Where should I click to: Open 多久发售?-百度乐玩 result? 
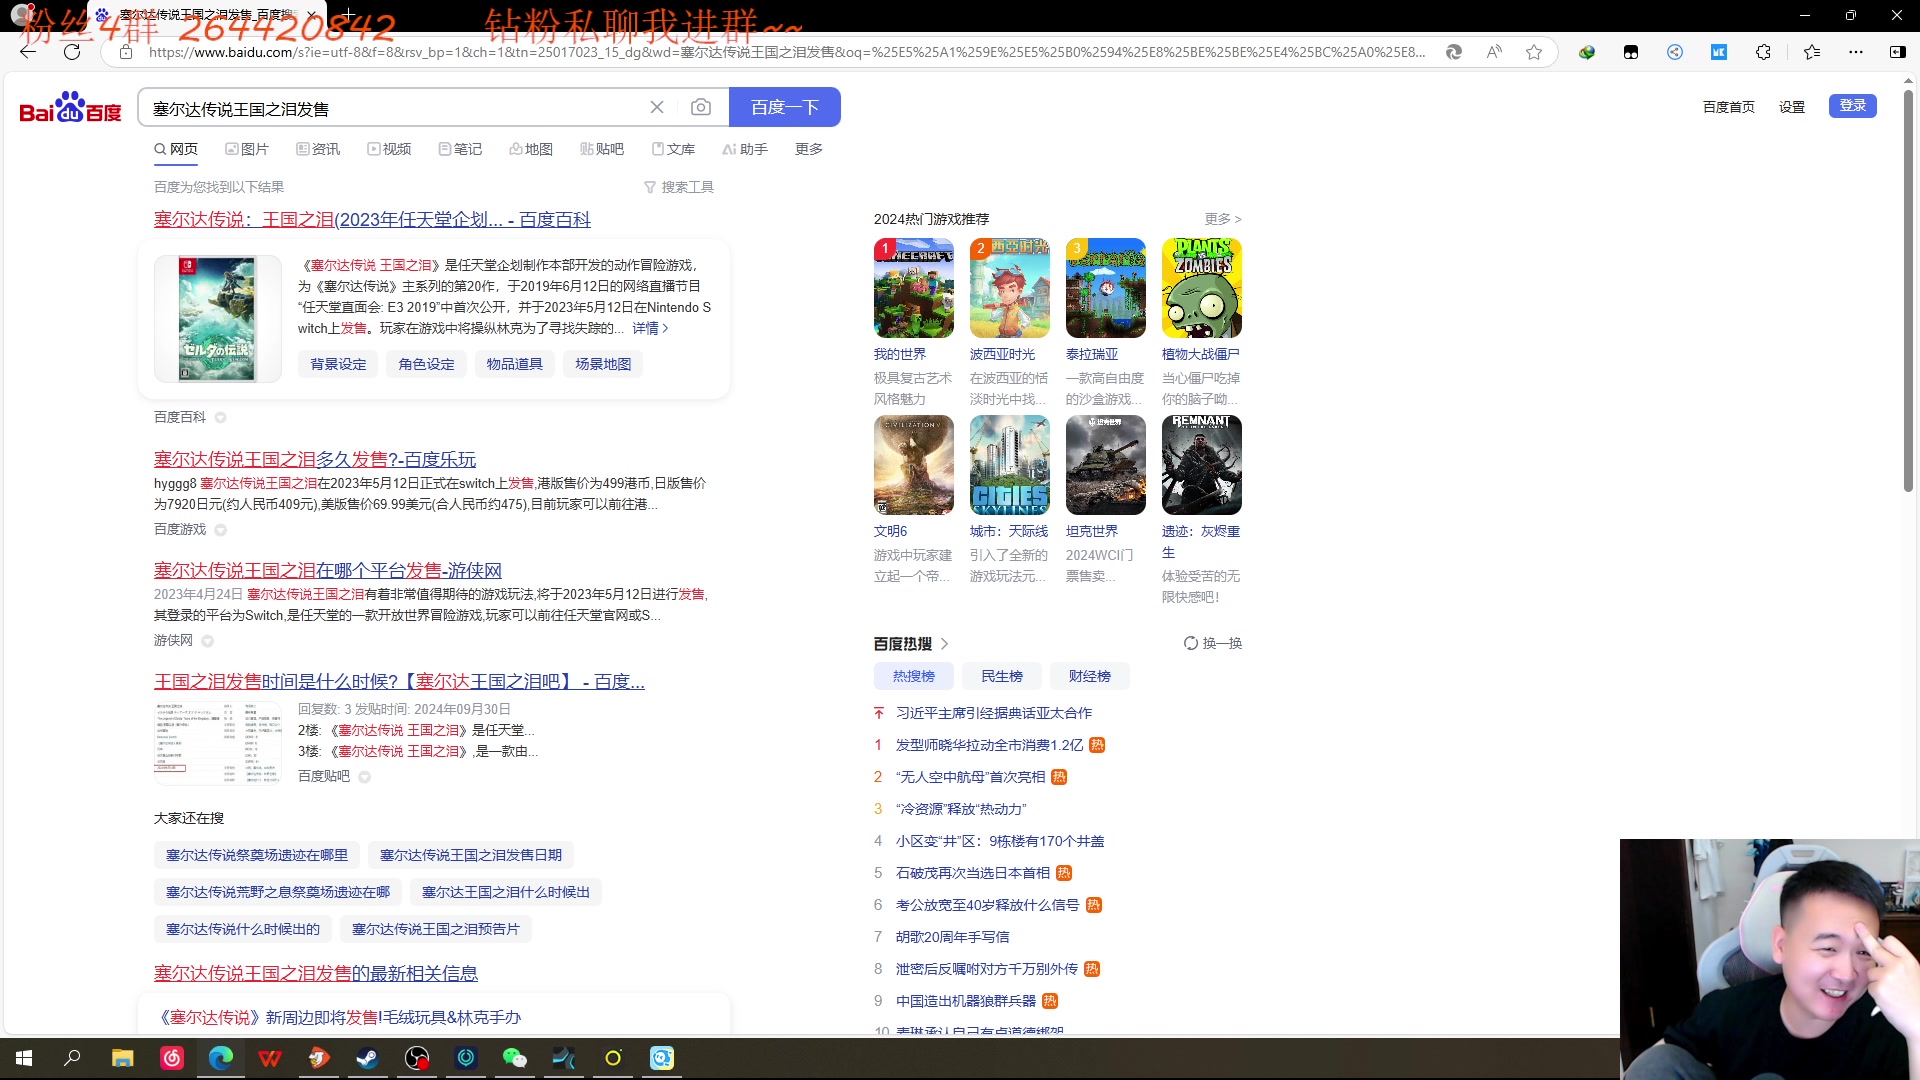[315, 459]
